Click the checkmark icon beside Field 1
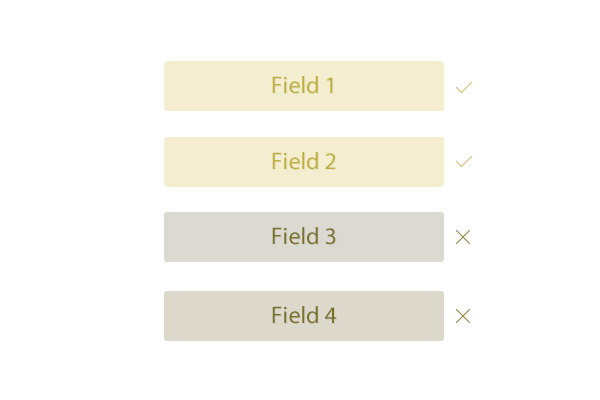600x400 pixels. coord(464,87)
